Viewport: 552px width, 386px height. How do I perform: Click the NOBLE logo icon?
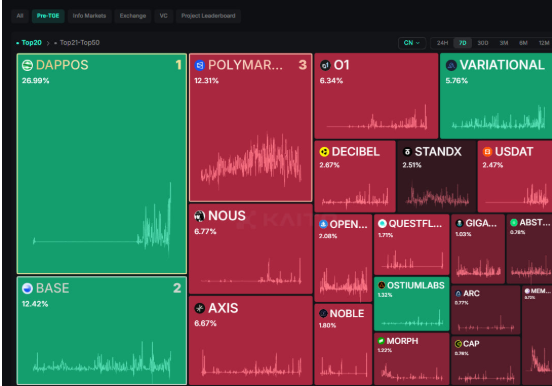(x=323, y=313)
